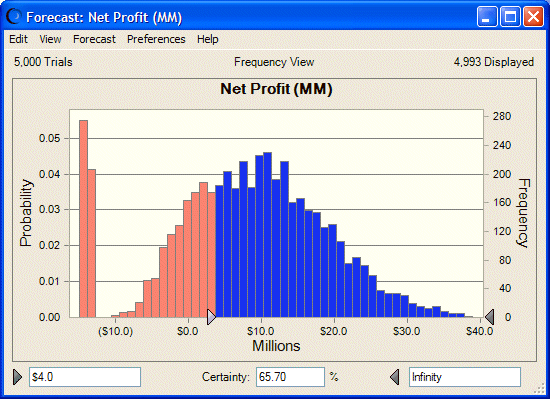Click the lower bound arrow beside $4.0 field
Viewport: 550px width, 399px height.
coord(18,377)
